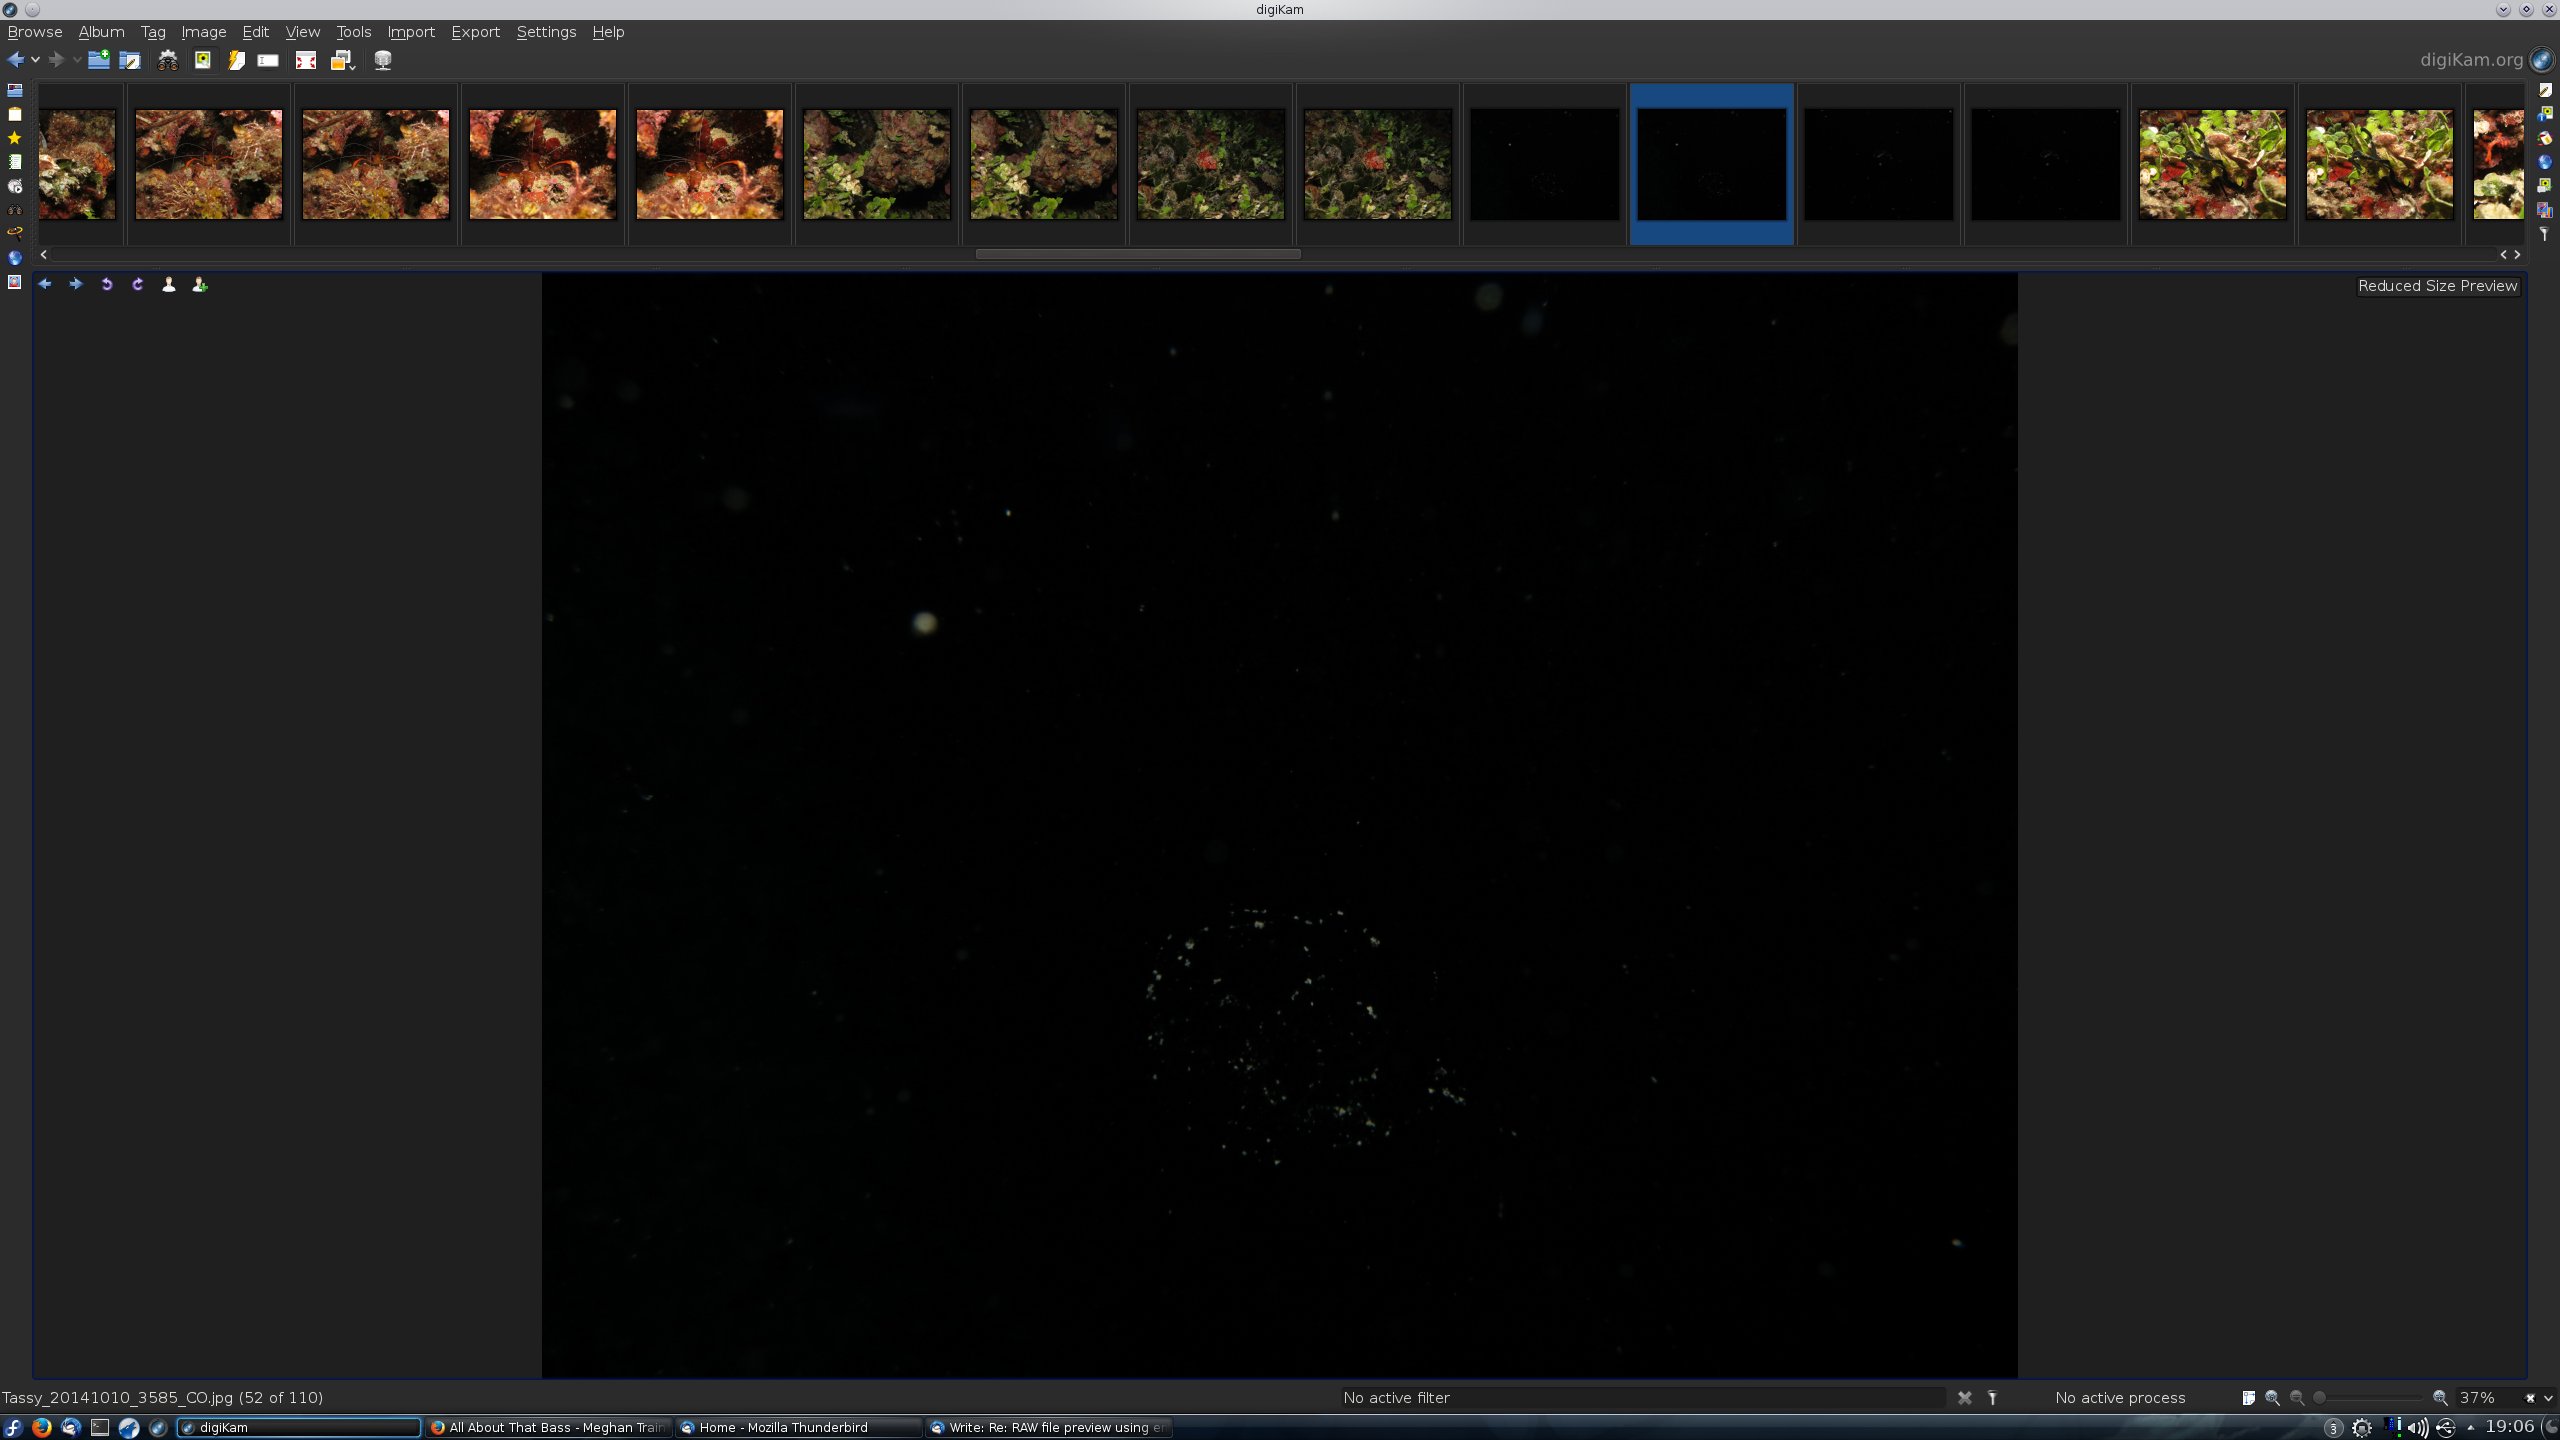
Task: Expand the slideshow toolbar dropdown arrow
Action: click(353, 66)
